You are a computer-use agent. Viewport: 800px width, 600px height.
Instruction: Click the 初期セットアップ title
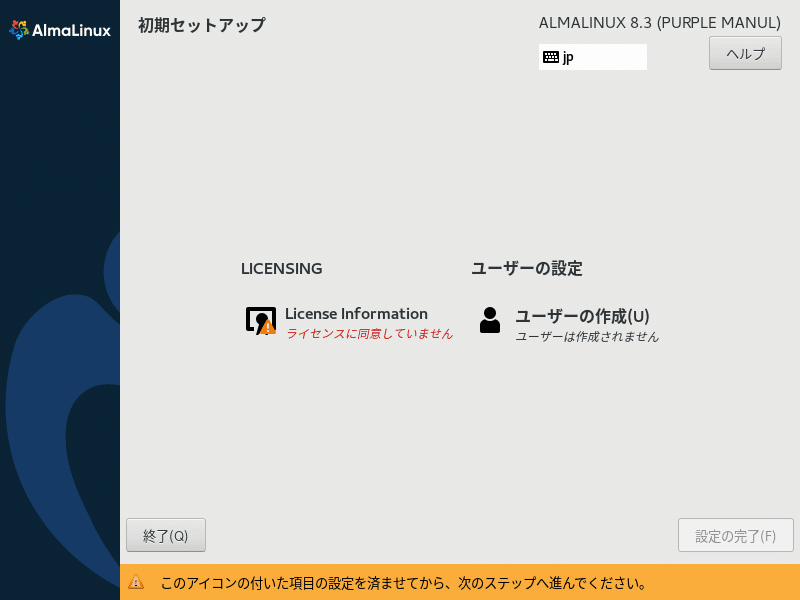click(x=202, y=25)
